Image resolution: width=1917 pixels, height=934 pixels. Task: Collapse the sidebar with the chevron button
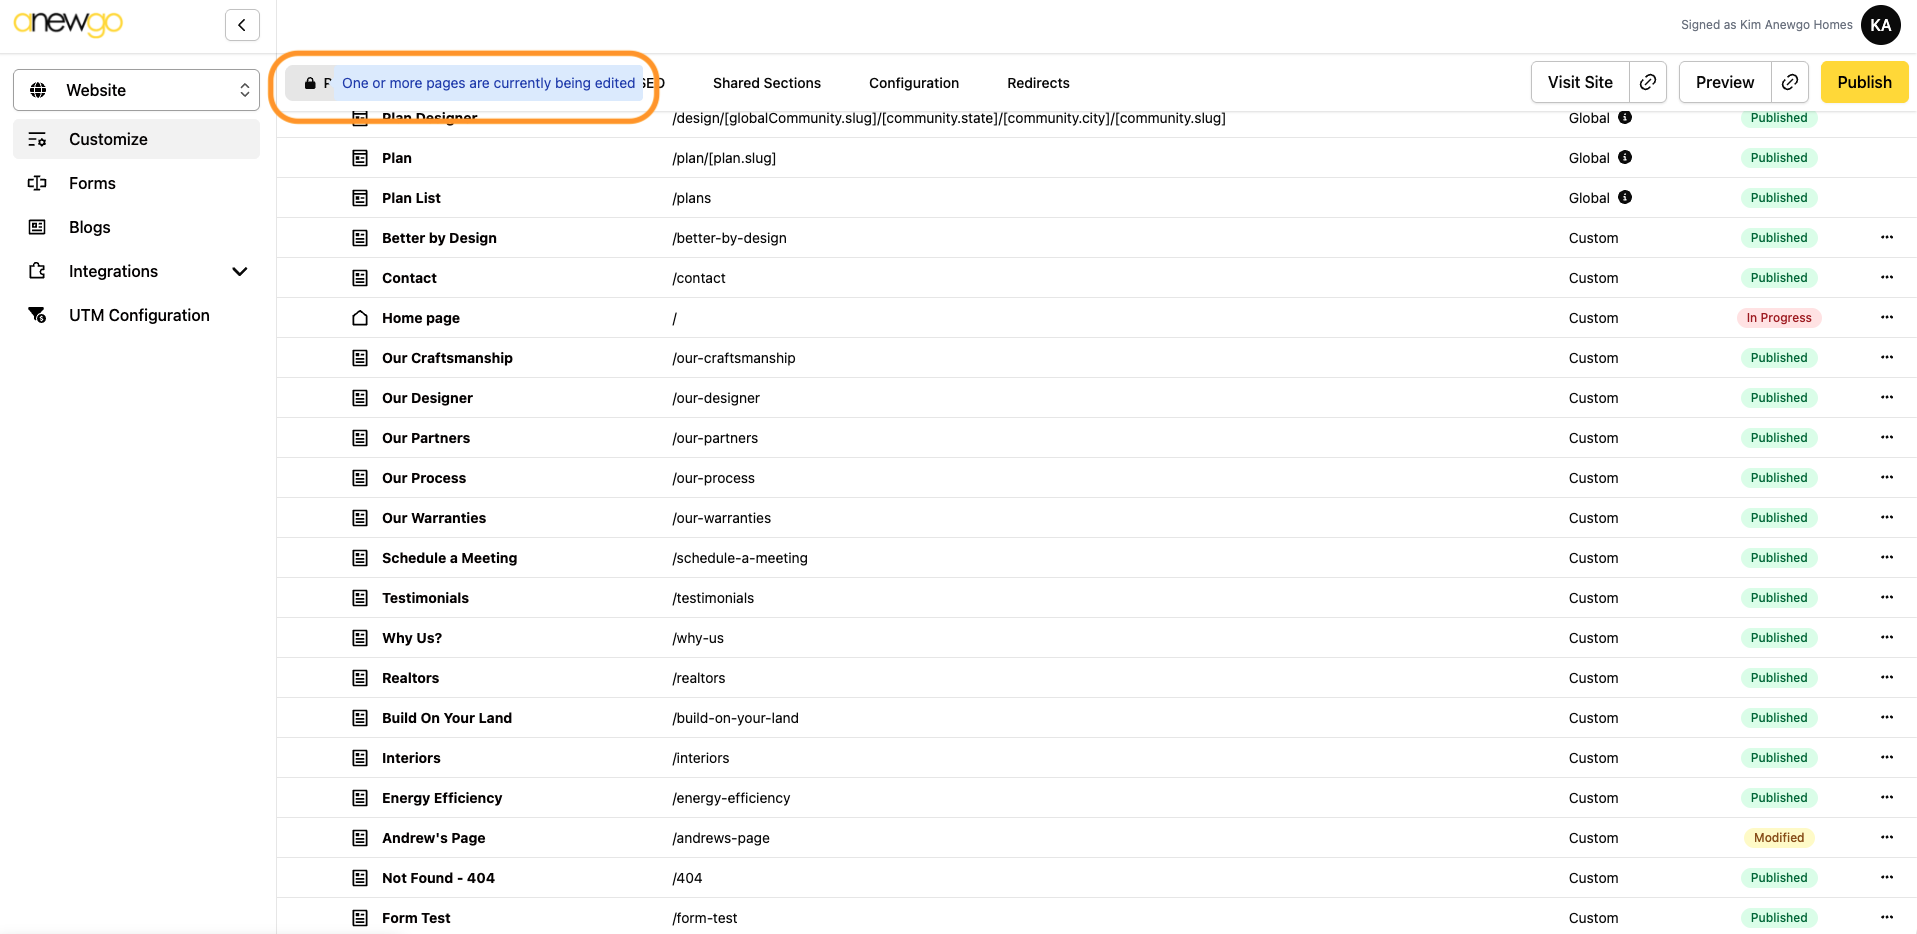[x=242, y=25]
